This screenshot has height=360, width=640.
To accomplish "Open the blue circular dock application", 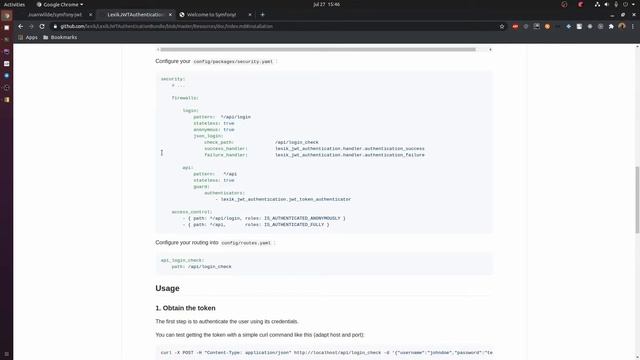I will tap(7, 76).
